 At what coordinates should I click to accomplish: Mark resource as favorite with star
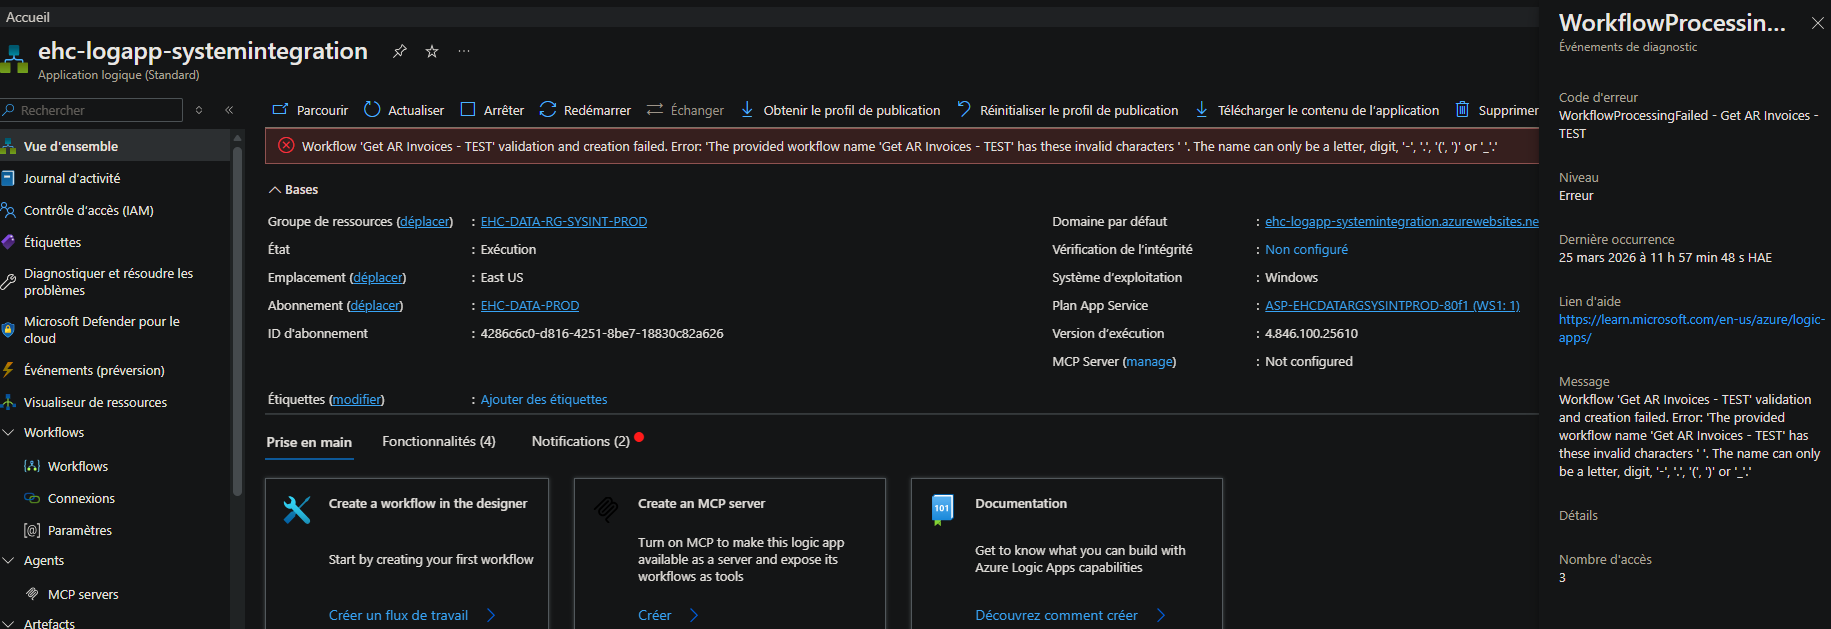point(432,51)
